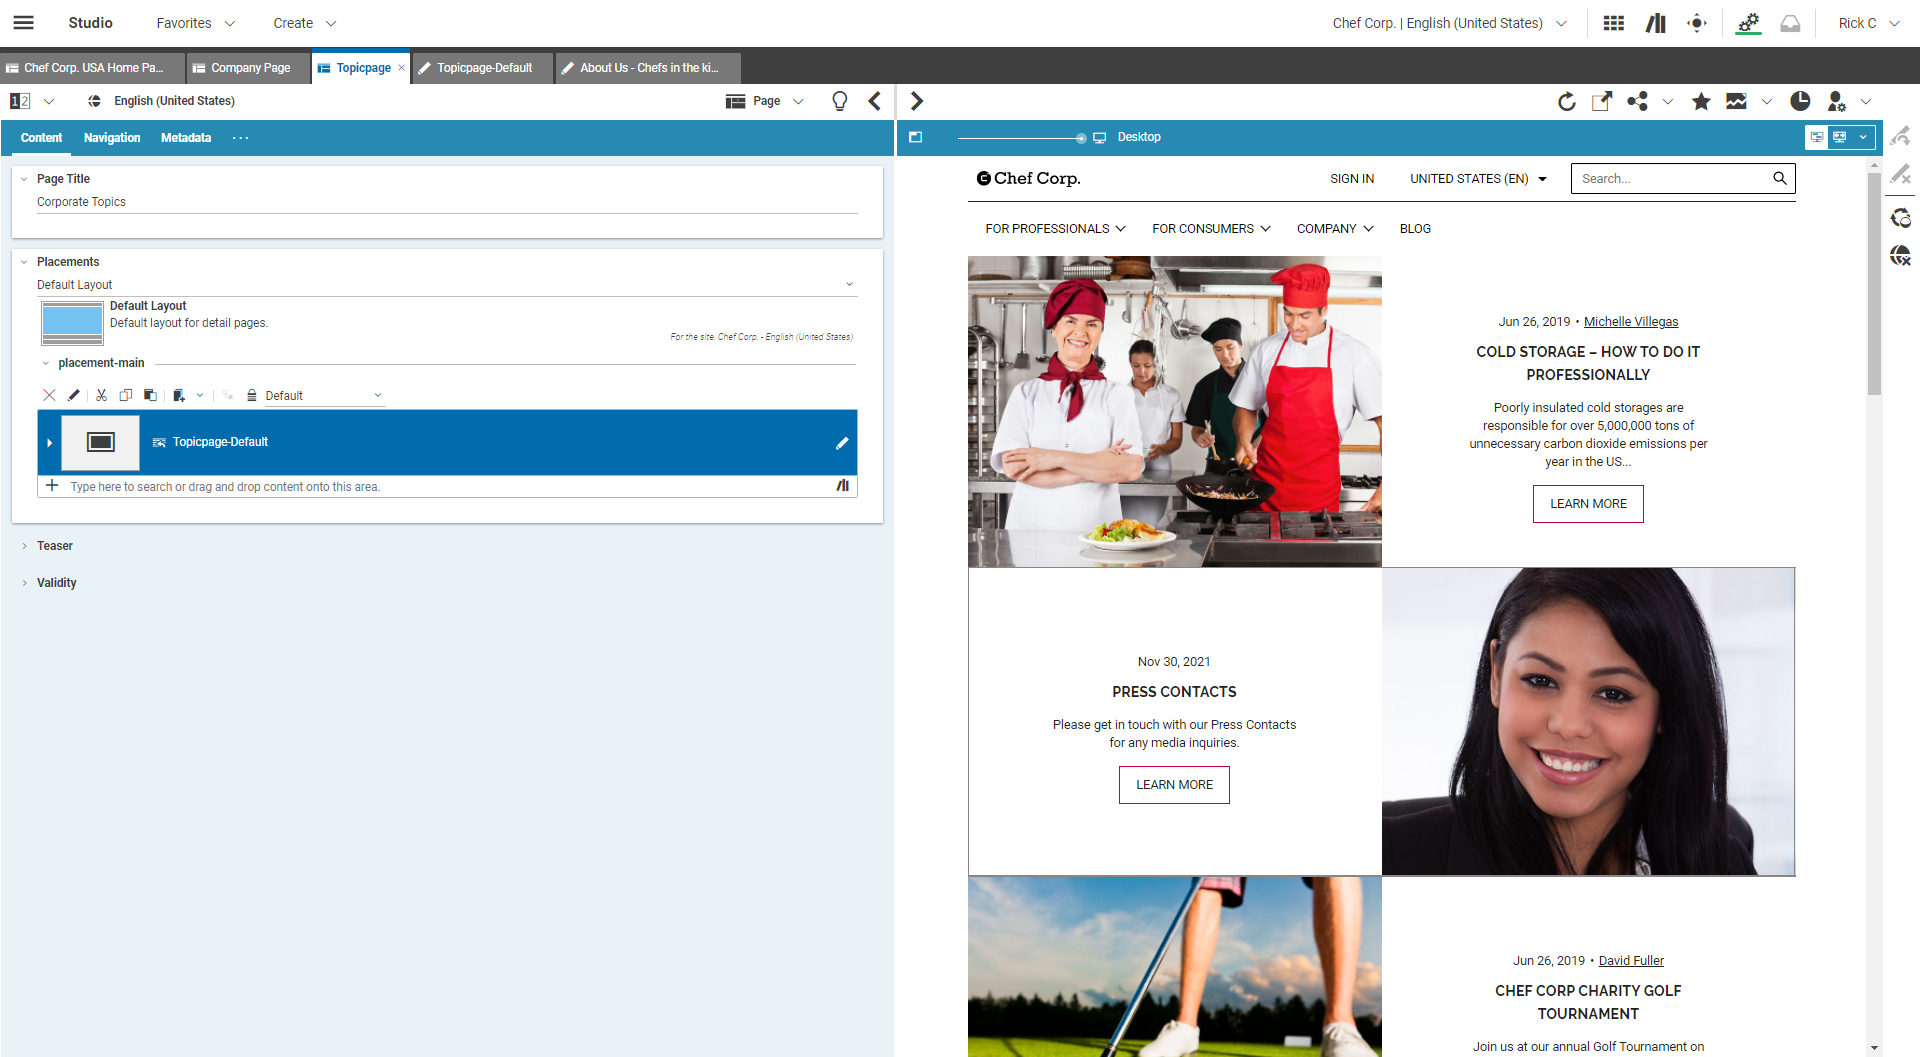This screenshot has width=1920, height=1057.
Task: Open the Favorites dropdown
Action: (196, 23)
